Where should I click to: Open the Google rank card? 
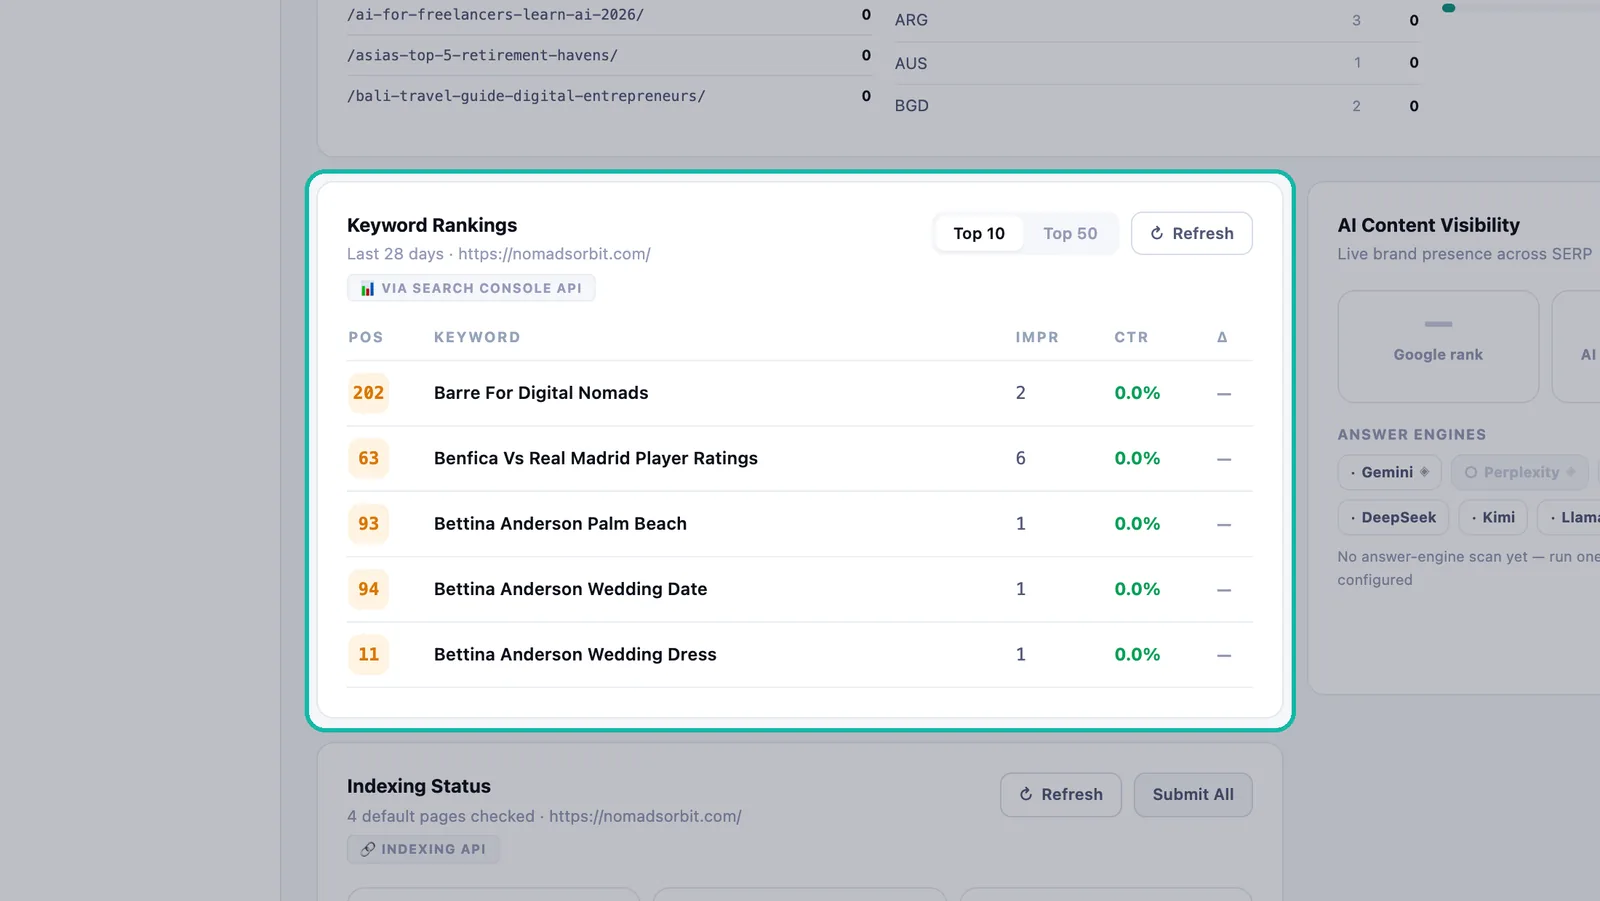pyautogui.click(x=1438, y=346)
